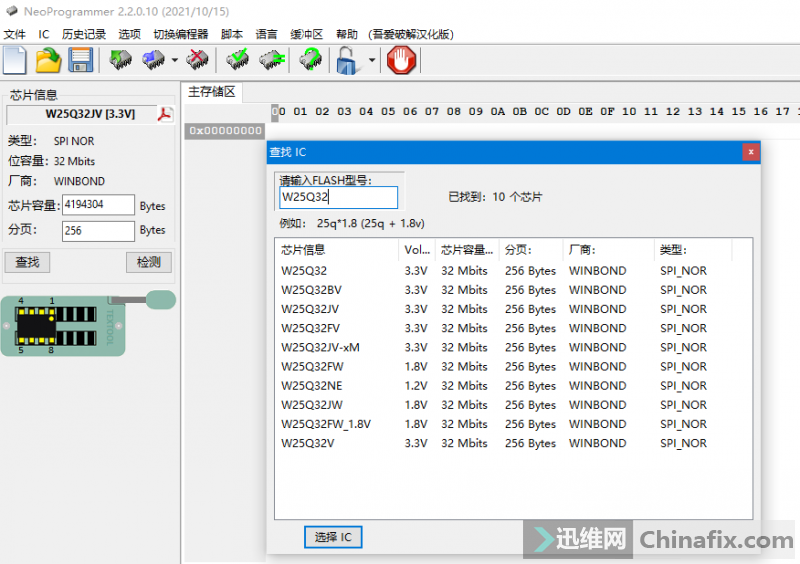Open dropdown arrow next to padlock icon
Viewport: 800px width, 564px height.
click(372, 60)
